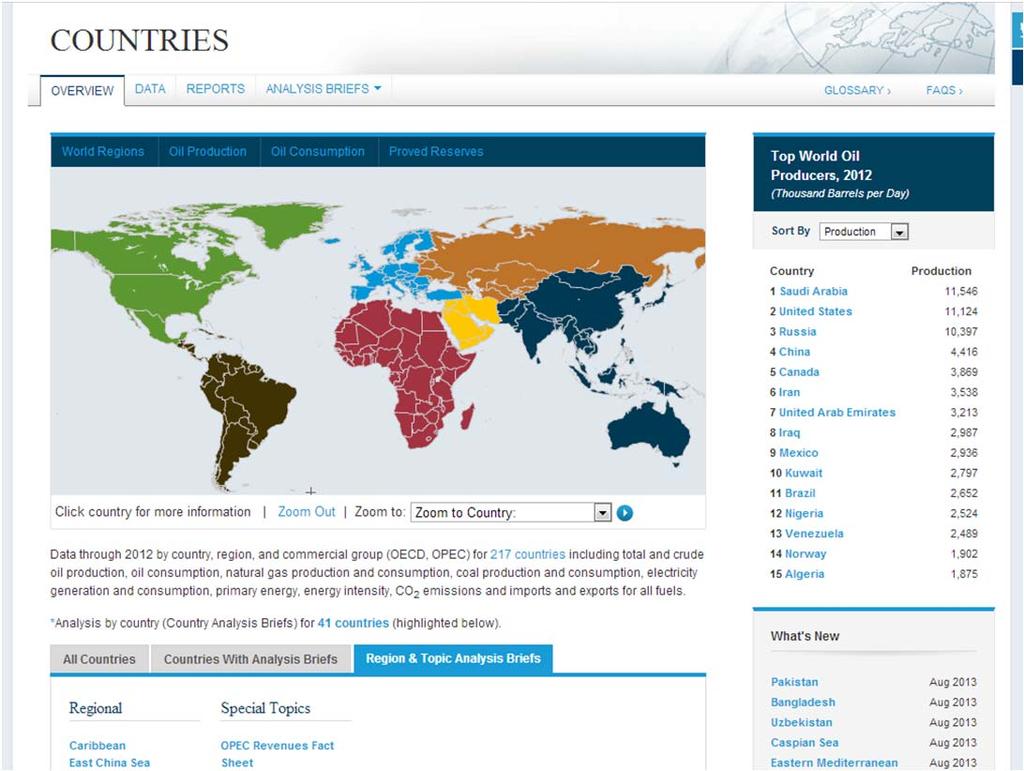Click the Country column header
Viewport: 1024px width, 771px height.
click(792, 271)
